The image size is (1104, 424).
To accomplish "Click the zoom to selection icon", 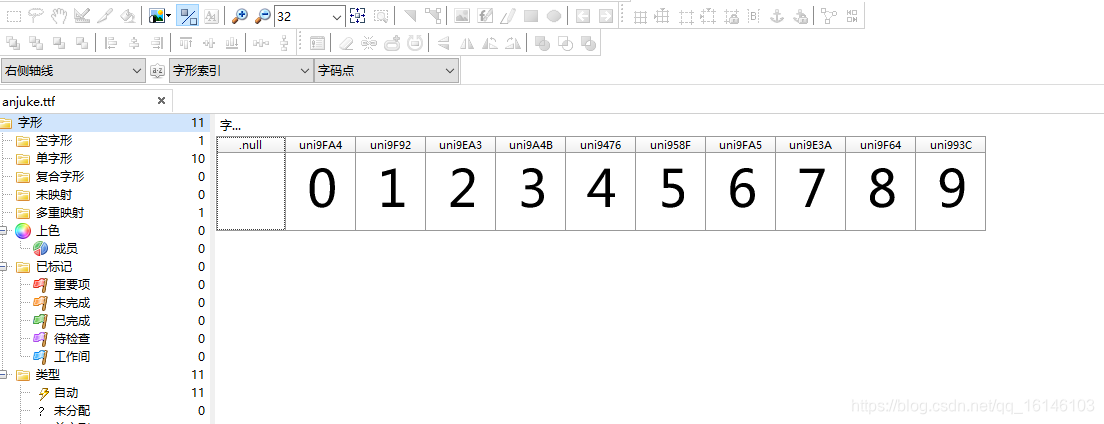I will (381, 15).
